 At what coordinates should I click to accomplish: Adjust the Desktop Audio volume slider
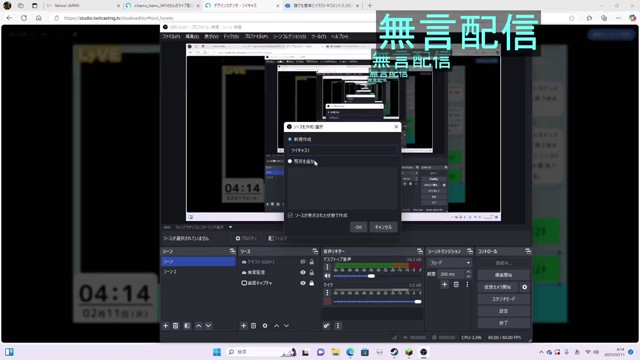(353, 276)
